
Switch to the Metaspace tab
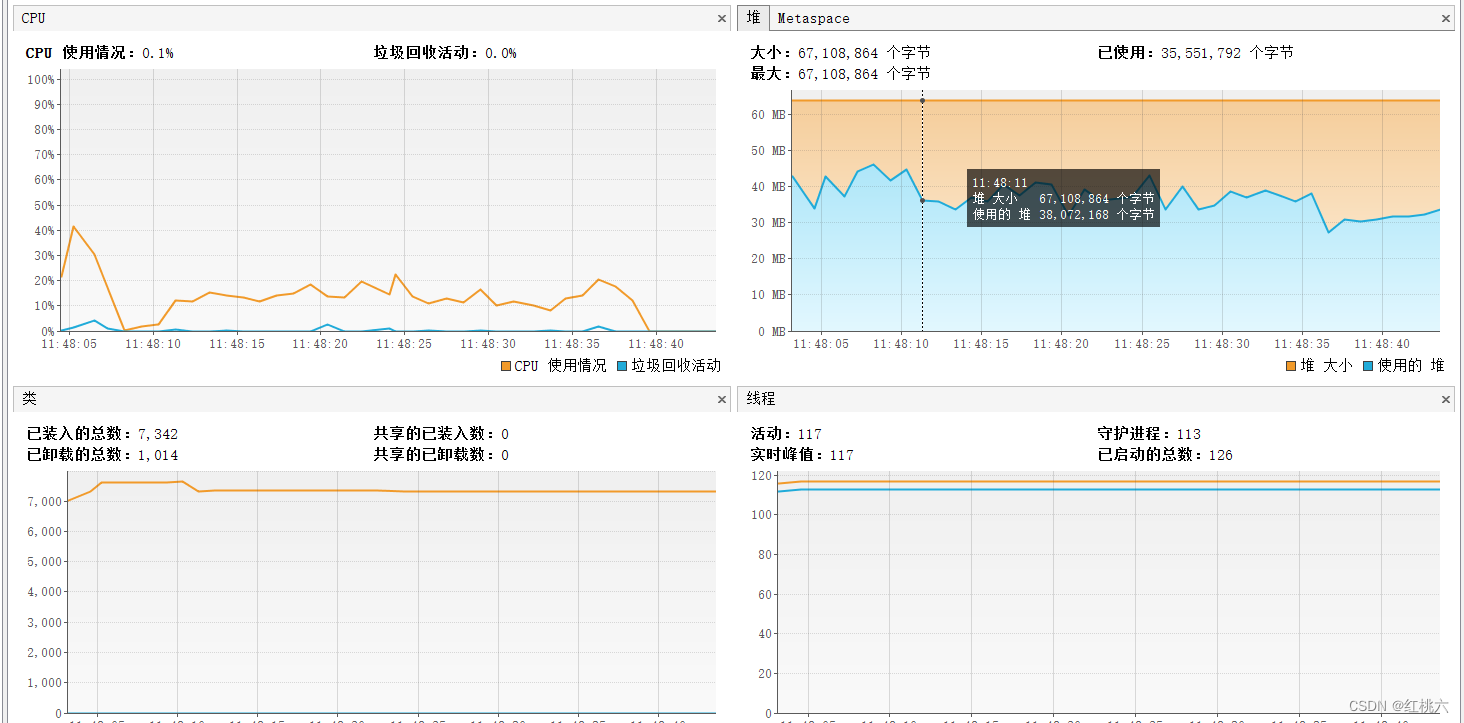click(813, 18)
